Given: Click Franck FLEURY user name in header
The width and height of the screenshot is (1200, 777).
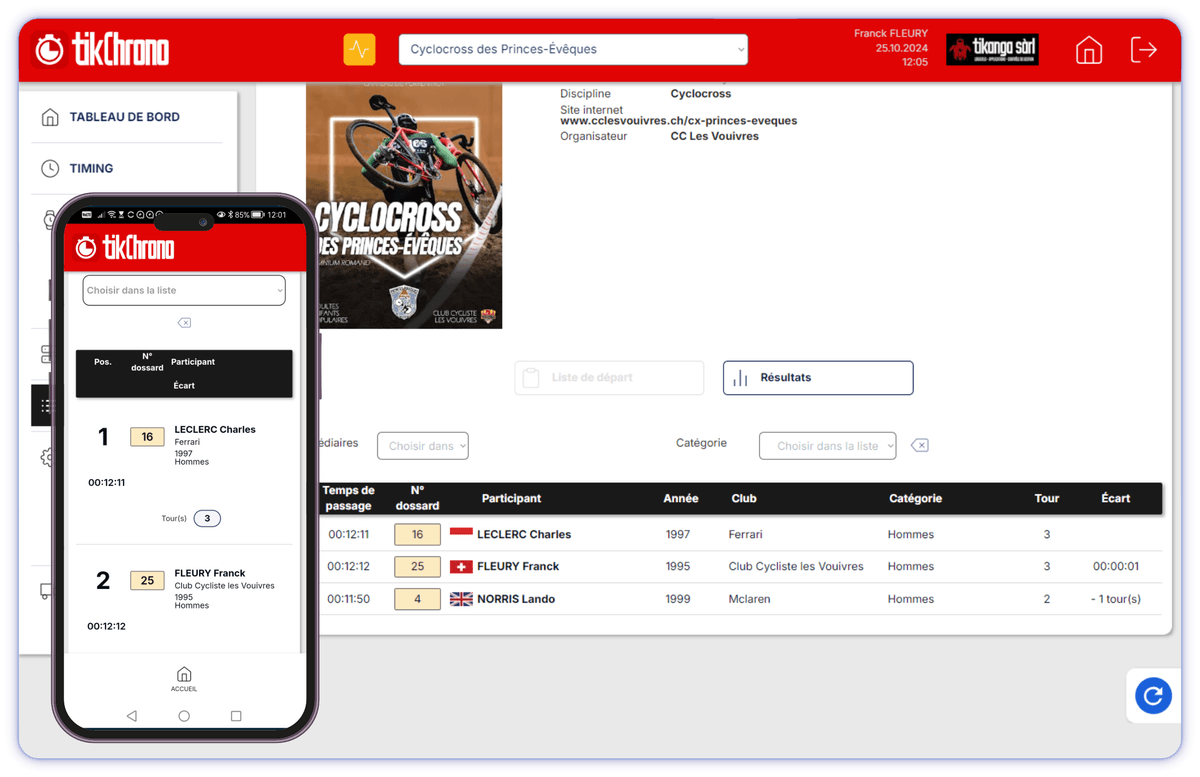Looking at the screenshot, I should click(x=891, y=34).
